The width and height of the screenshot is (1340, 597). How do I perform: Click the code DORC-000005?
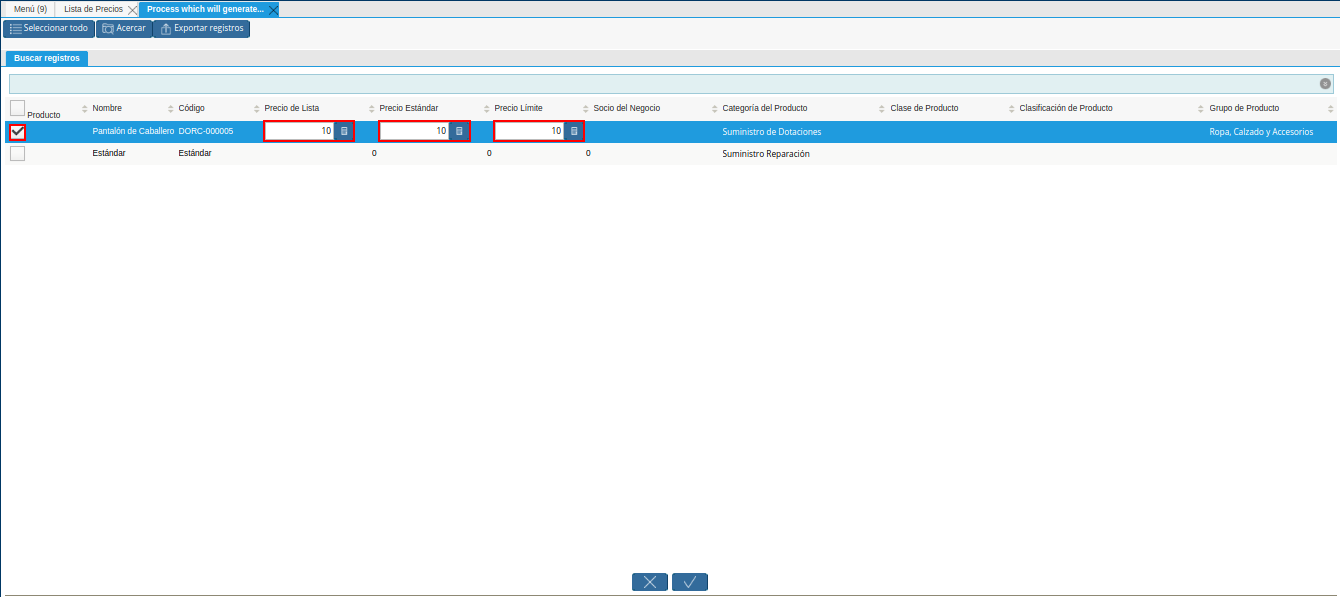point(206,131)
